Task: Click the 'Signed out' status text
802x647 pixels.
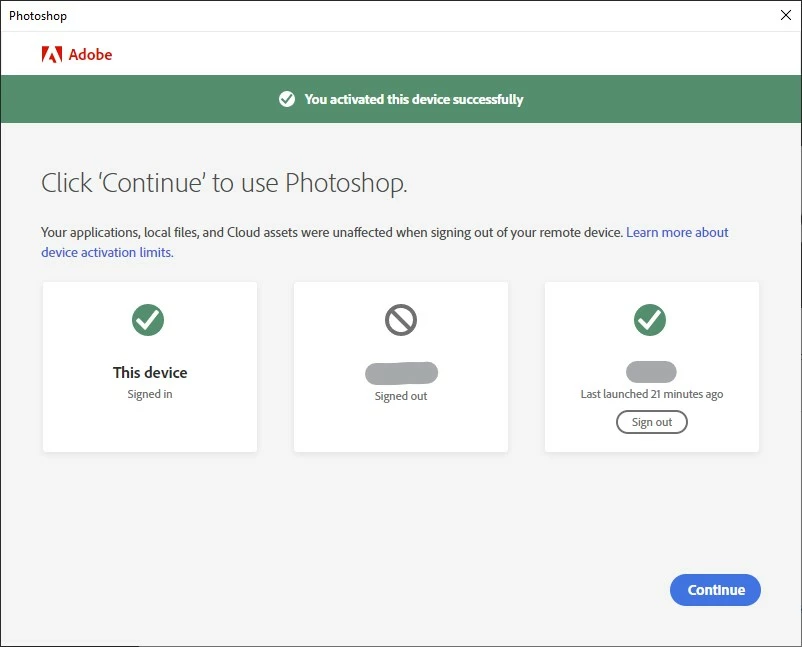Action: (x=401, y=396)
